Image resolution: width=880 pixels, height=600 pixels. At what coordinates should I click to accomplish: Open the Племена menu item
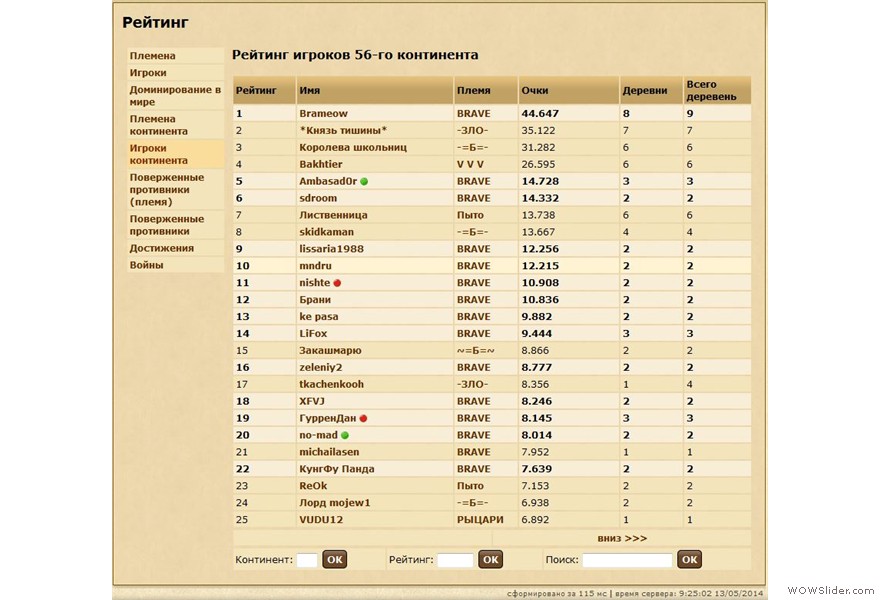[x=152, y=56]
